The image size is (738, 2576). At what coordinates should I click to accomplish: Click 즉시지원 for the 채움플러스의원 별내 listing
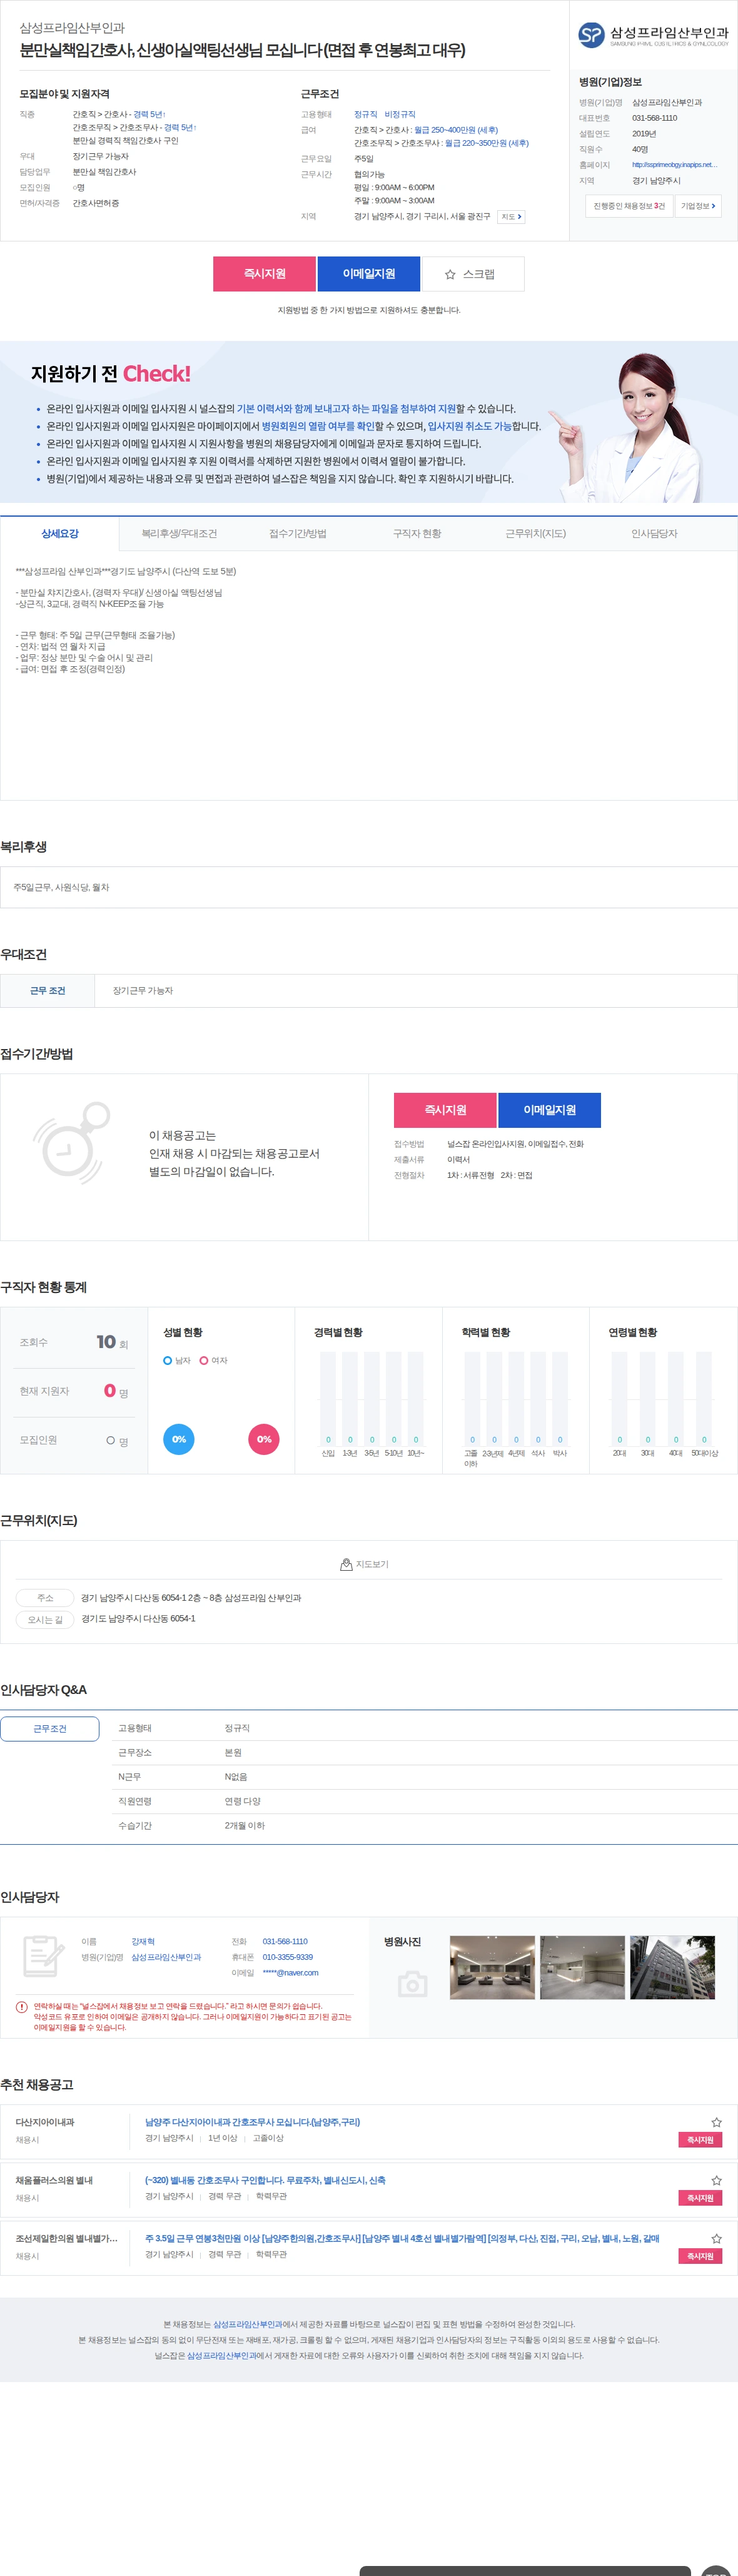click(700, 2198)
